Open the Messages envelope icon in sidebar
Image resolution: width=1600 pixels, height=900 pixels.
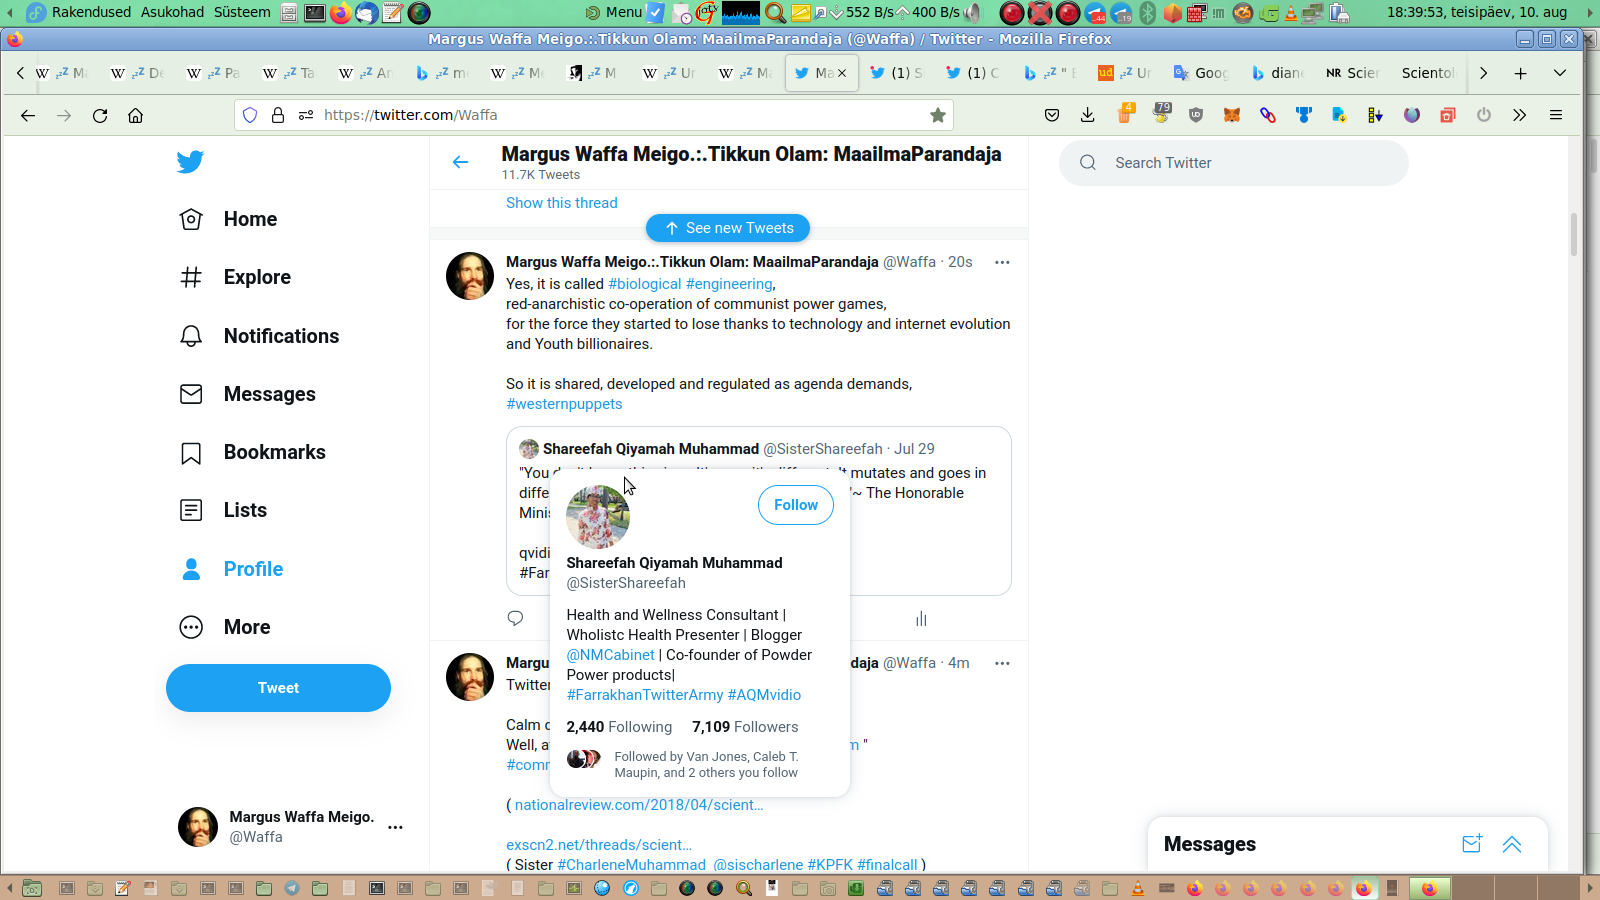pyautogui.click(x=191, y=394)
